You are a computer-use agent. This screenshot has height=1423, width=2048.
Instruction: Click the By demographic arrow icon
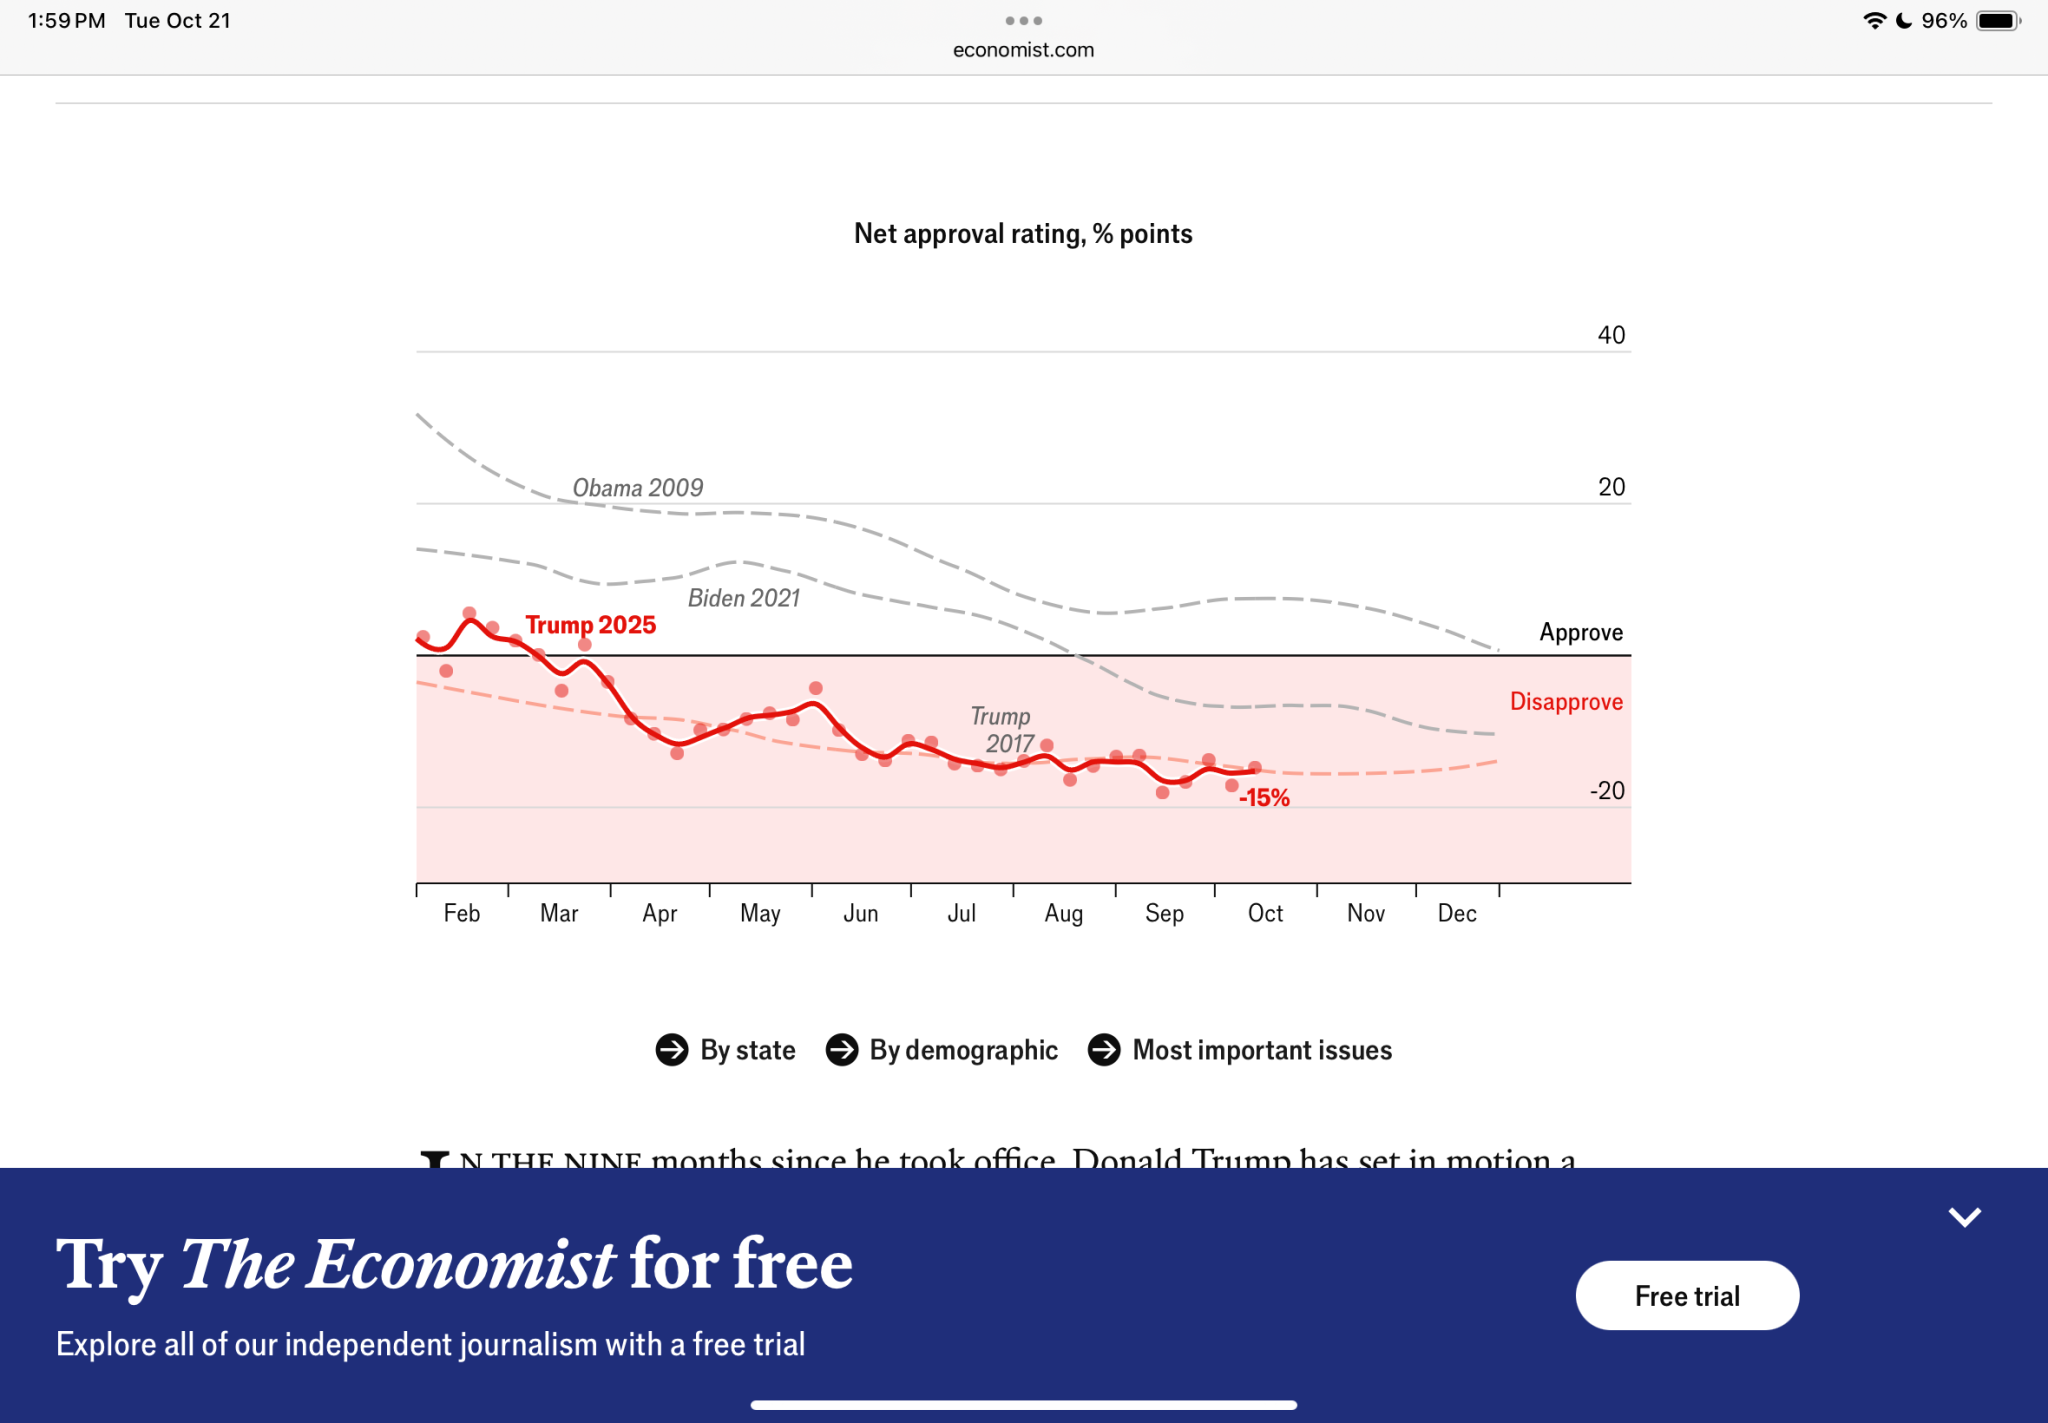(842, 1050)
